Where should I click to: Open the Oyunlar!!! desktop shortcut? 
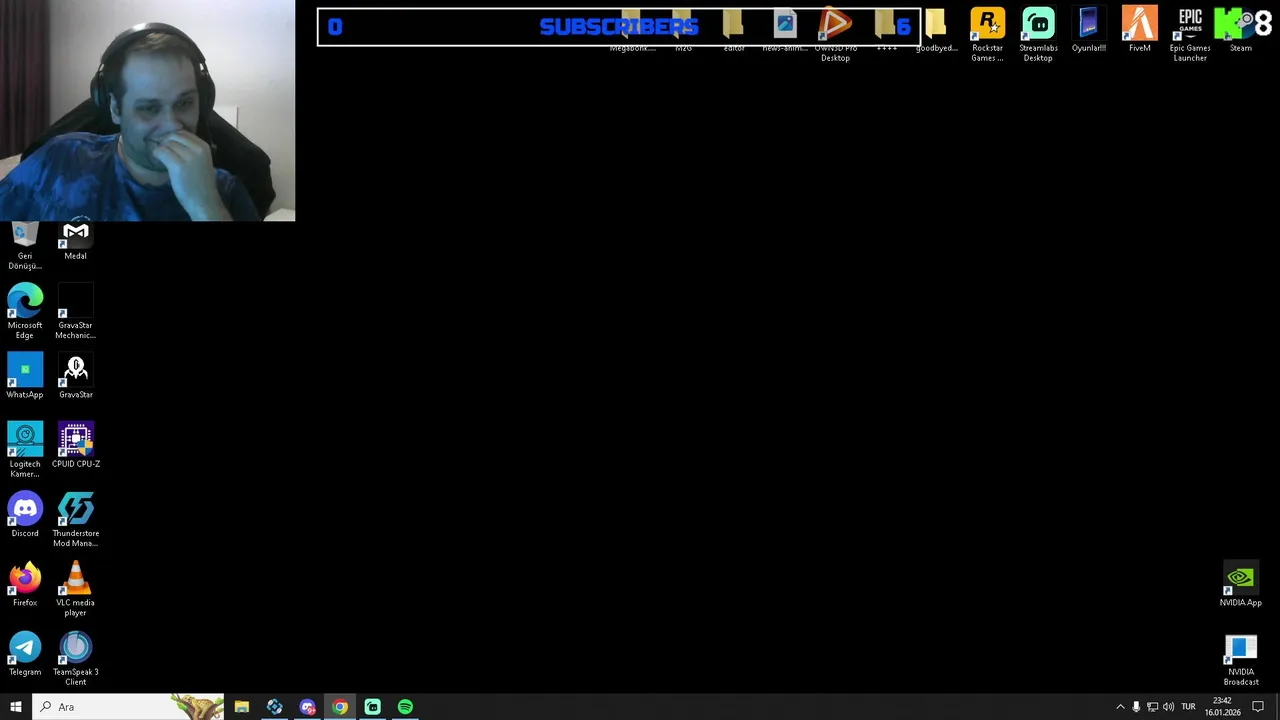pos(1088,29)
